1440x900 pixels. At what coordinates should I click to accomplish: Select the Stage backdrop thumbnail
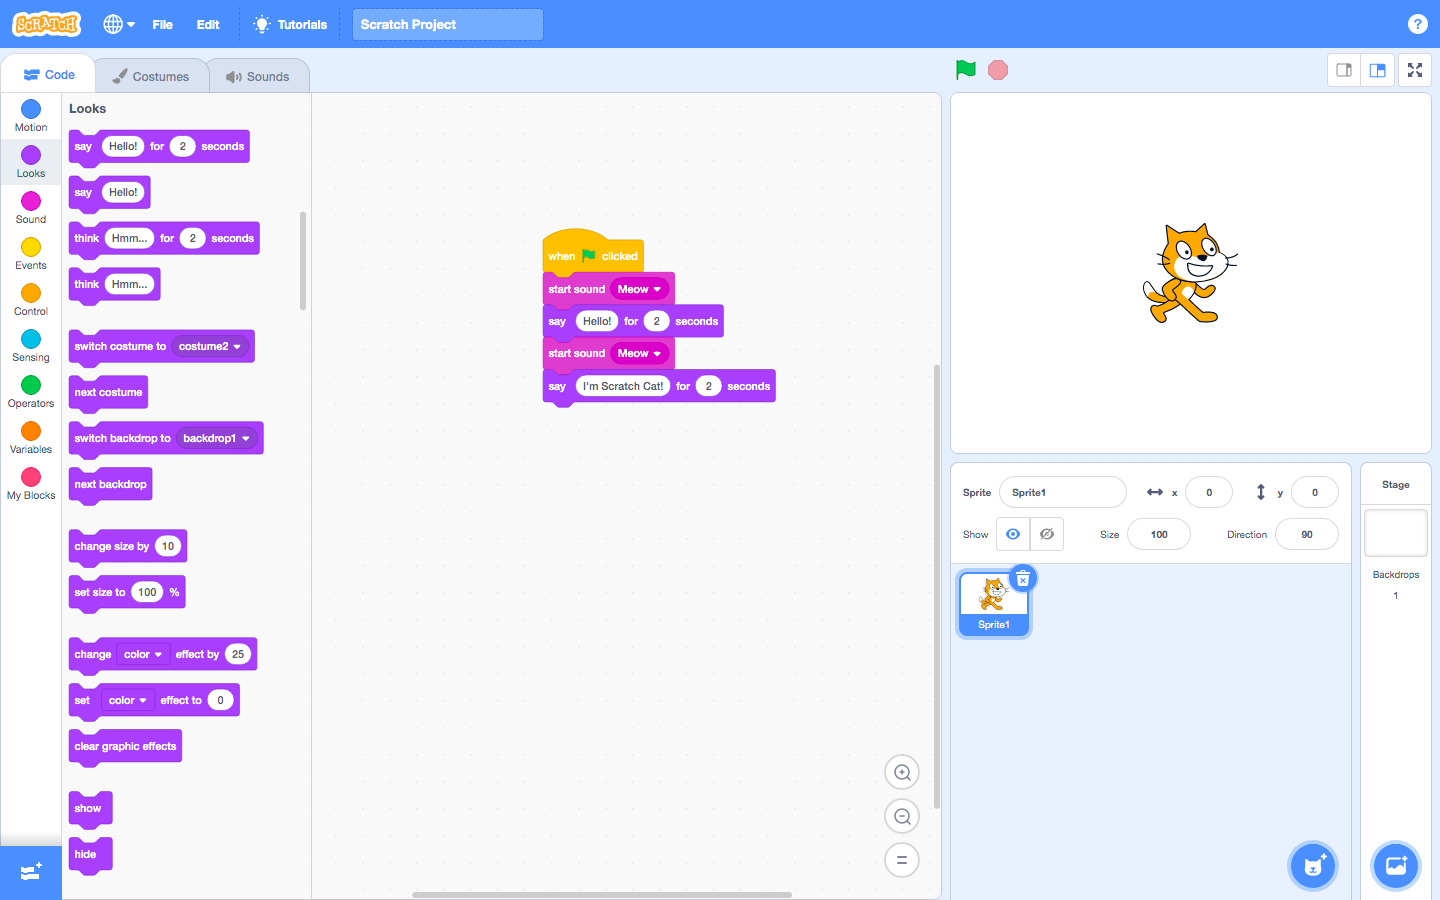1396,533
